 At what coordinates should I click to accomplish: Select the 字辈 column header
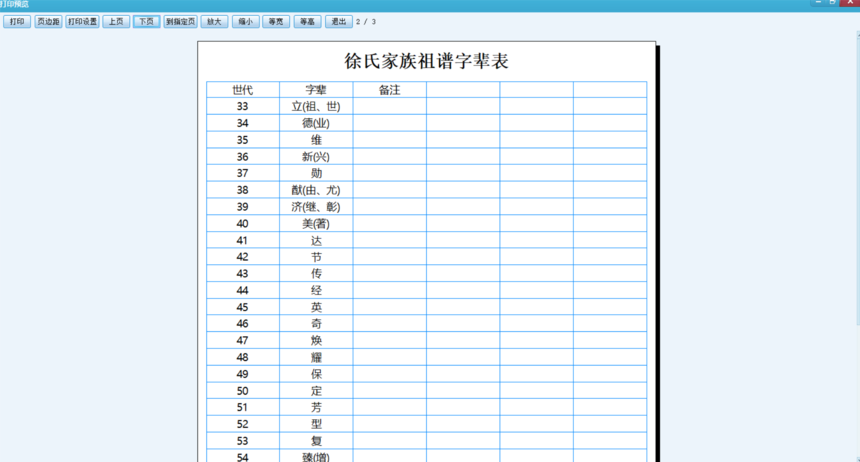pos(316,90)
